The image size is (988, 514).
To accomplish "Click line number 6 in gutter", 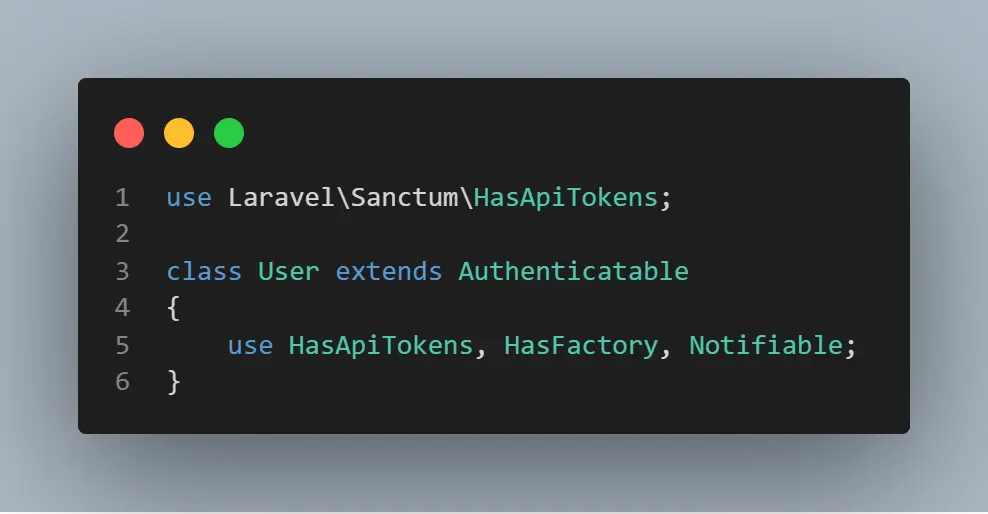I will click(x=122, y=382).
